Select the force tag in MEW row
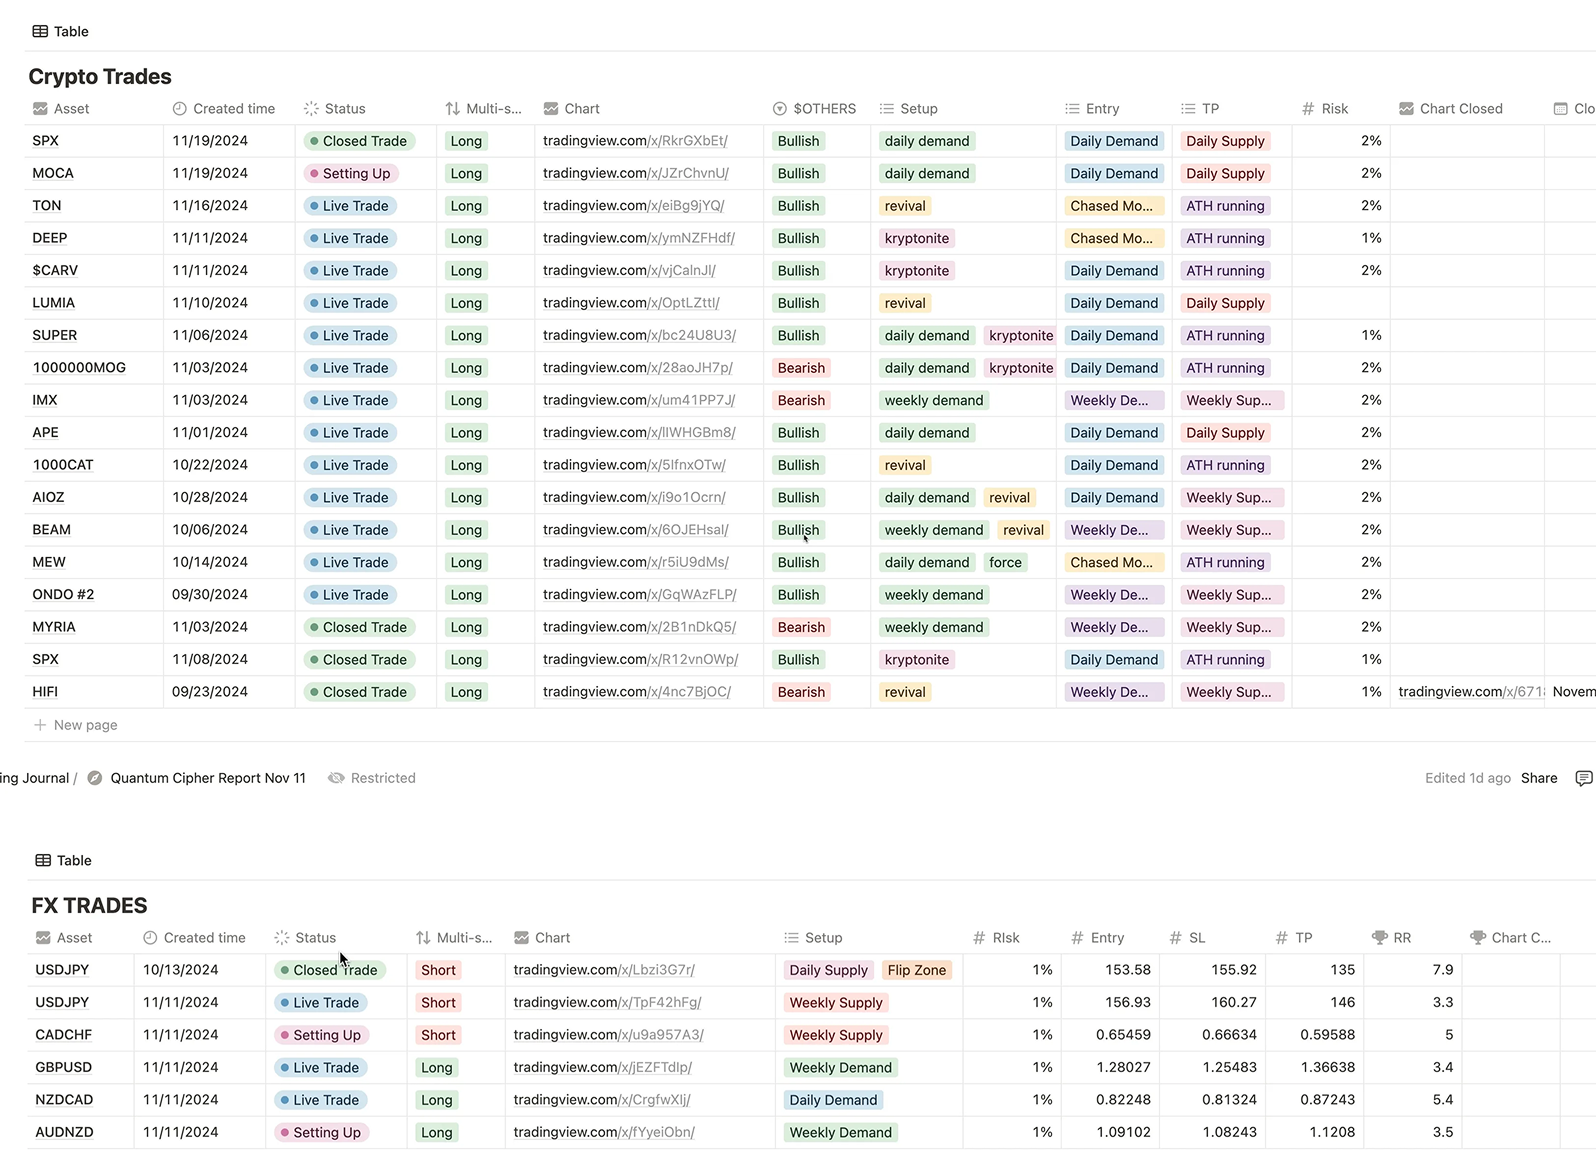Viewport: 1596px width, 1158px height. [x=1005, y=562]
